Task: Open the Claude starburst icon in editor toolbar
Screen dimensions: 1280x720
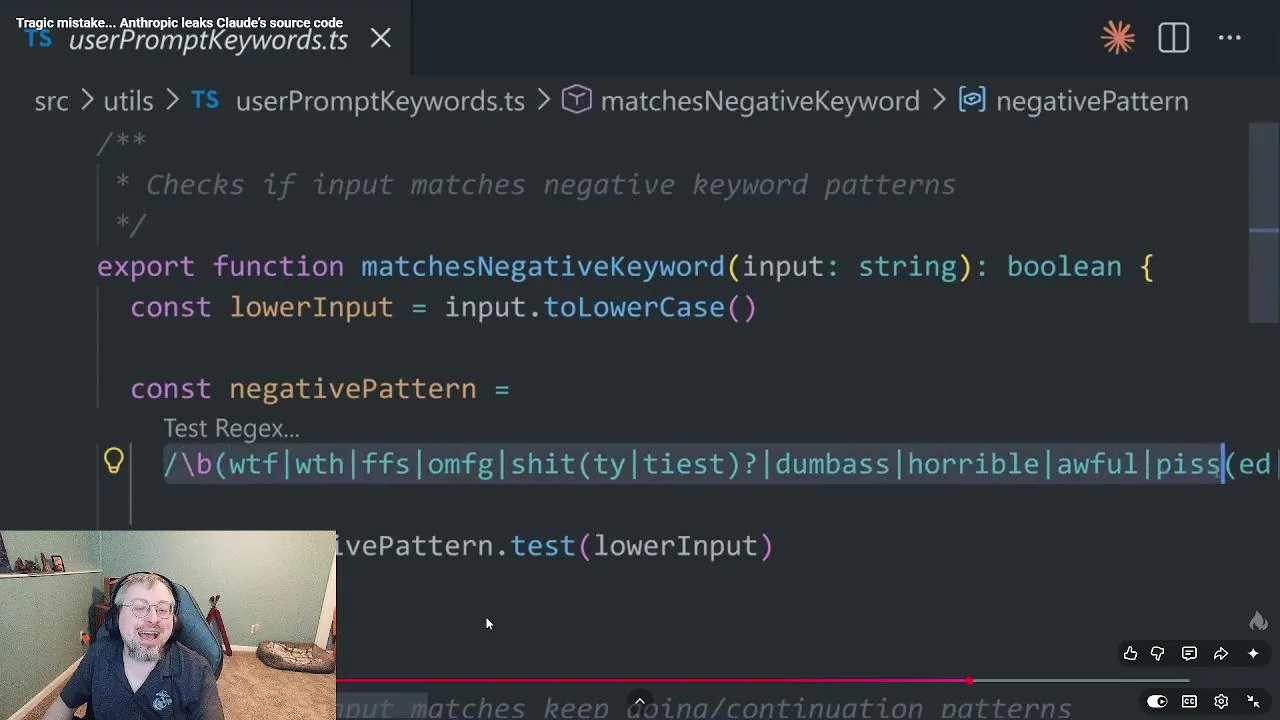Action: pyautogui.click(x=1117, y=38)
